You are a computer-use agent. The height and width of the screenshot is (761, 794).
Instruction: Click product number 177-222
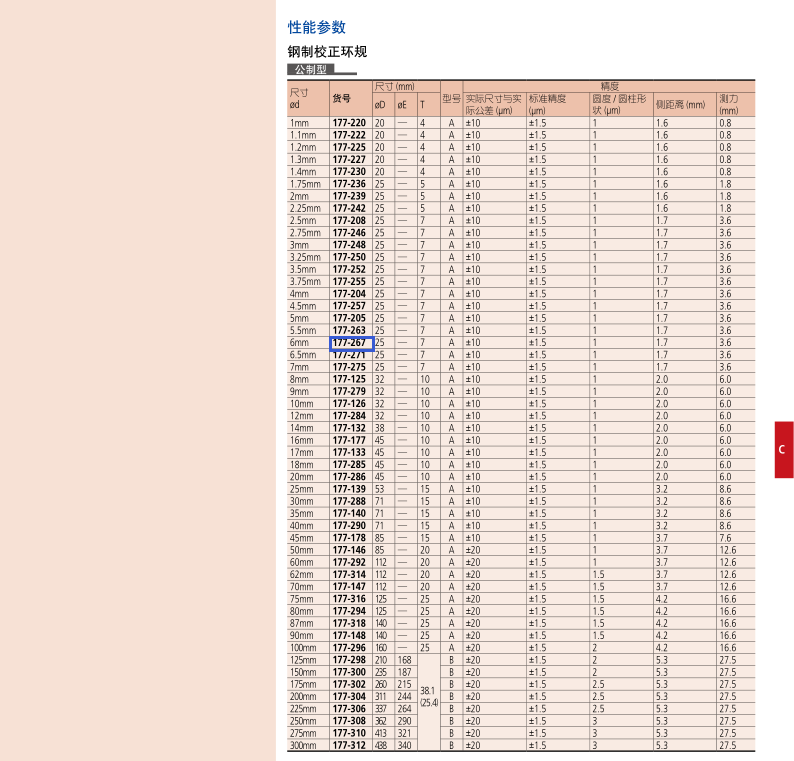pyautogui.click(x=349, y=135)
